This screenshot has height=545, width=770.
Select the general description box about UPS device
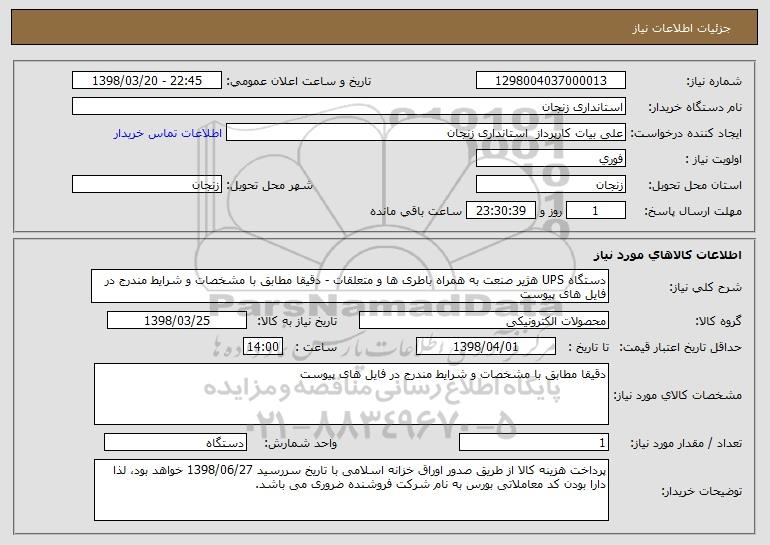(350, 286)
